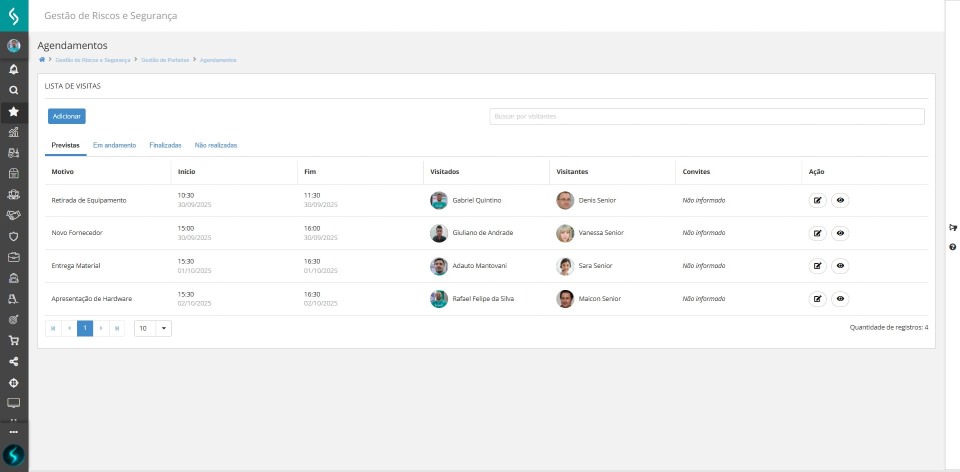Open the share icon in the sidebar
The image size is (960, 472).
point(14,361)
